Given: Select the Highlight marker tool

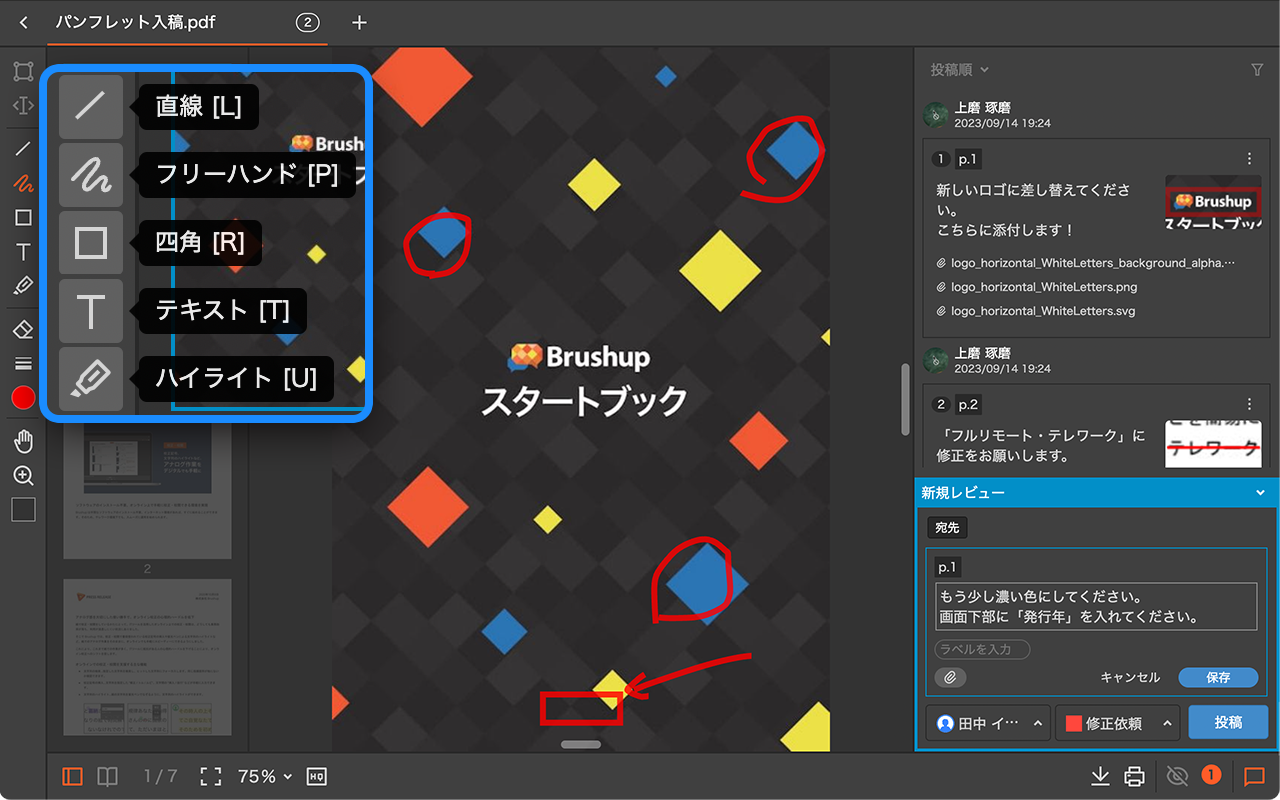Looking at the screenshot, I should [23, 286].
